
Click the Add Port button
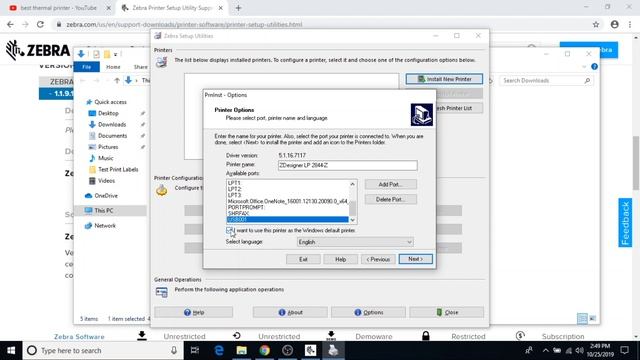tap(391, 184)
